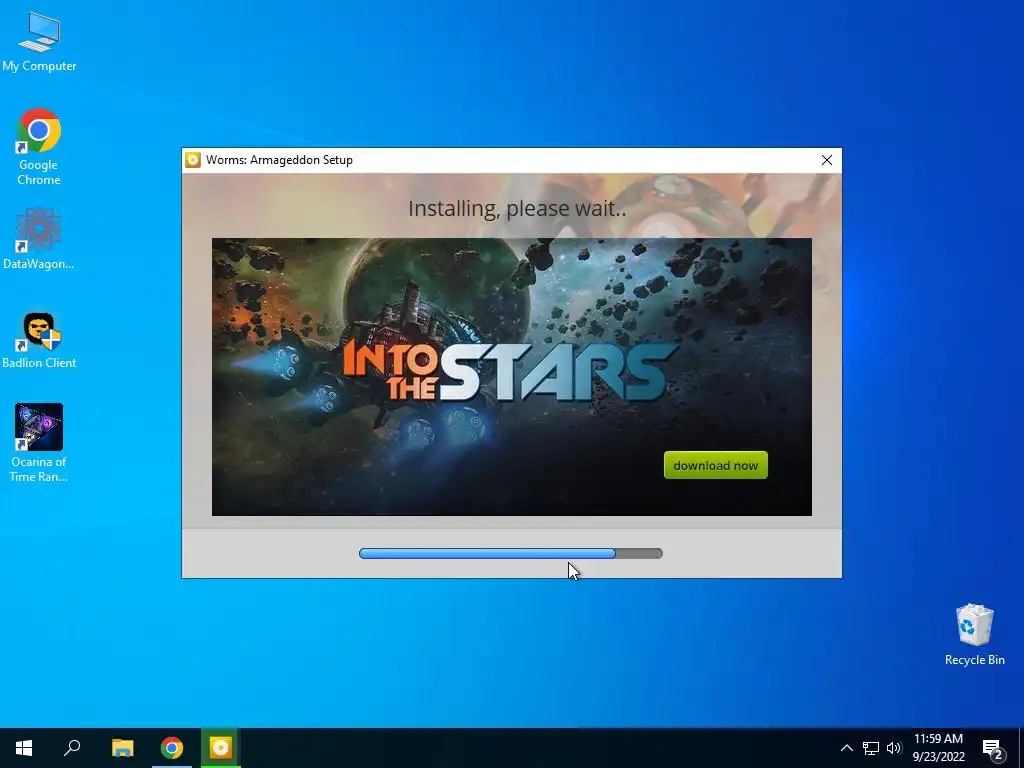Open the My Computer desktop icon
Viewport: 1024px width, 768px height.
(39, 41)
